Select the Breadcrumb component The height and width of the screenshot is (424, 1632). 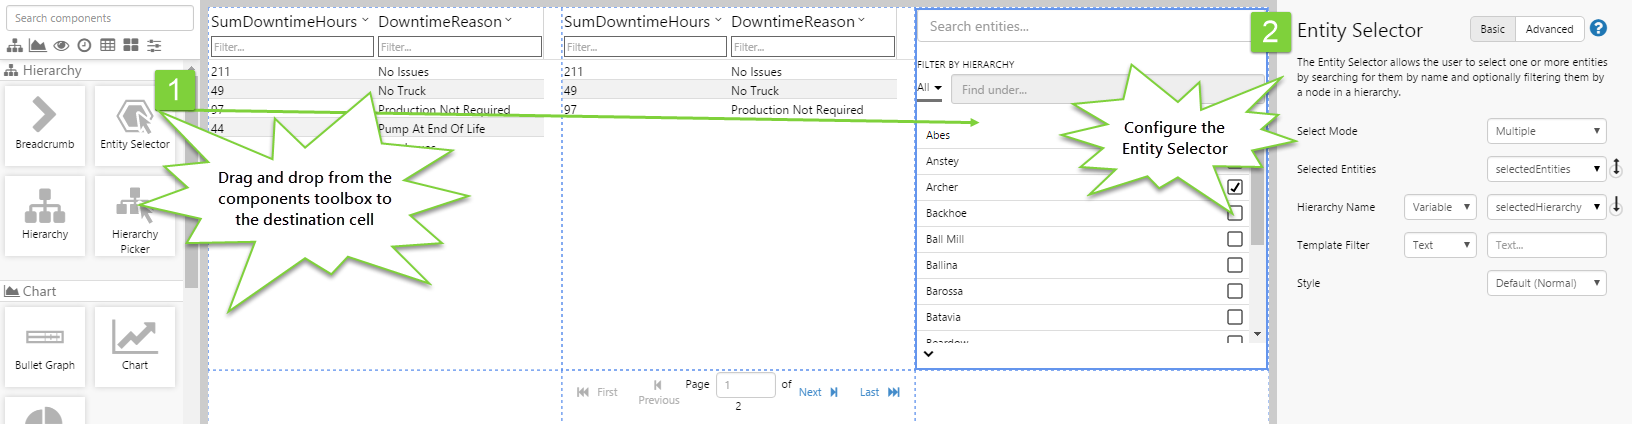pos(45,124)
